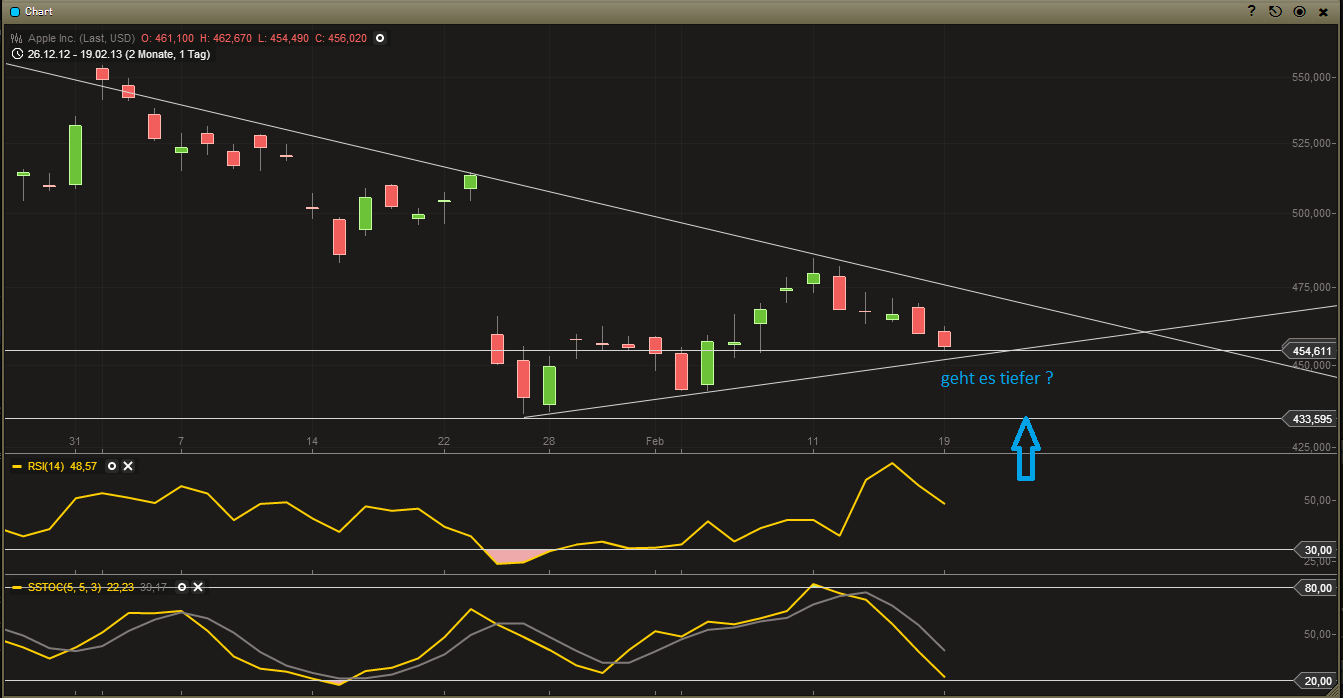Select the blue up arrow annotation
This screenshot has width=1343, height=698.
[1026, 448]
